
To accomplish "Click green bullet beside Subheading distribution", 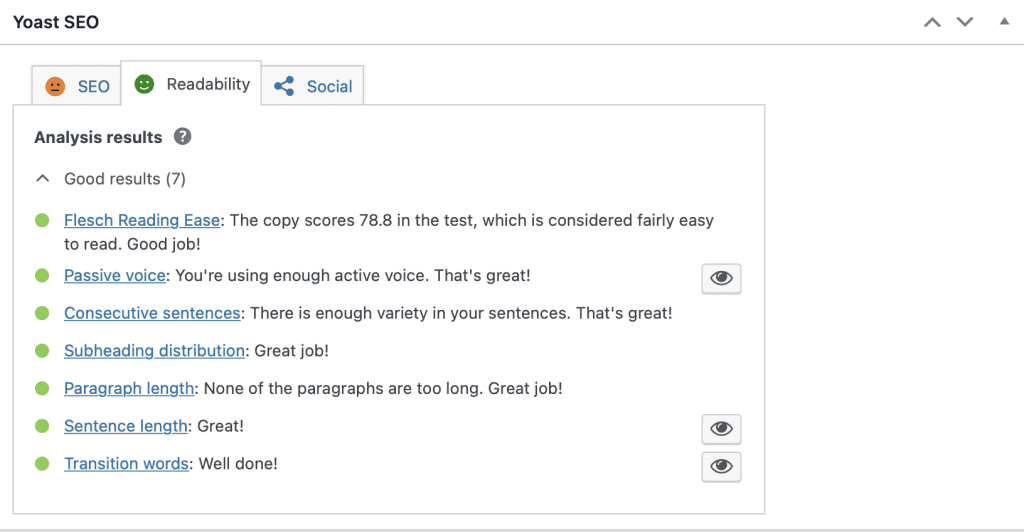I will pyautogui.click(x=42, y=351).
